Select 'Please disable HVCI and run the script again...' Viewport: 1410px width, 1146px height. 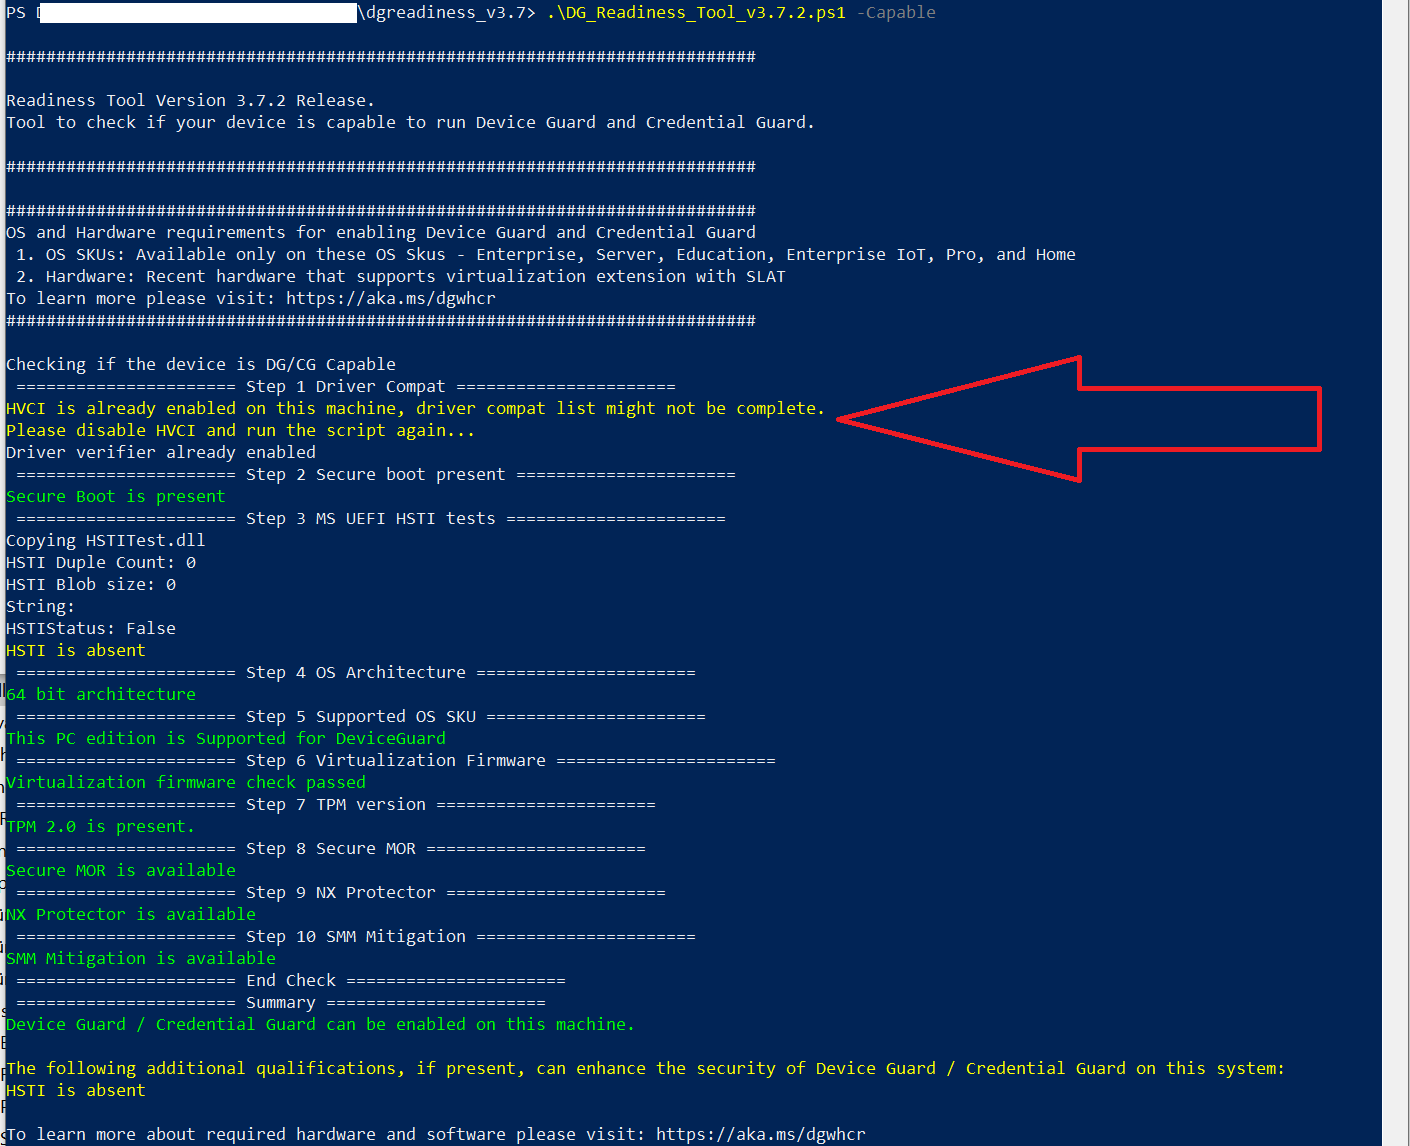point(241,430)
